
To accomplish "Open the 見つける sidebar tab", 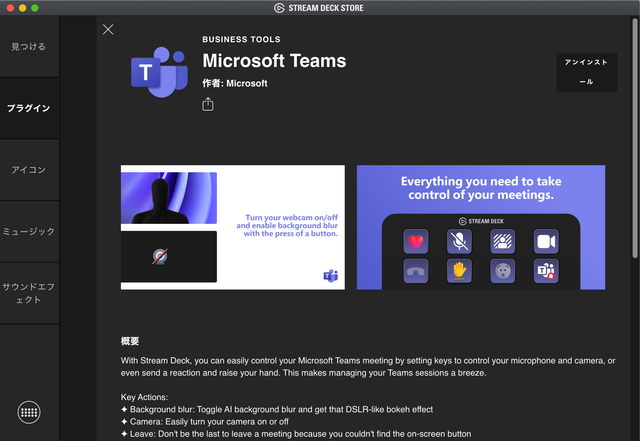I will pyautogui.click(x=29, y=47).
